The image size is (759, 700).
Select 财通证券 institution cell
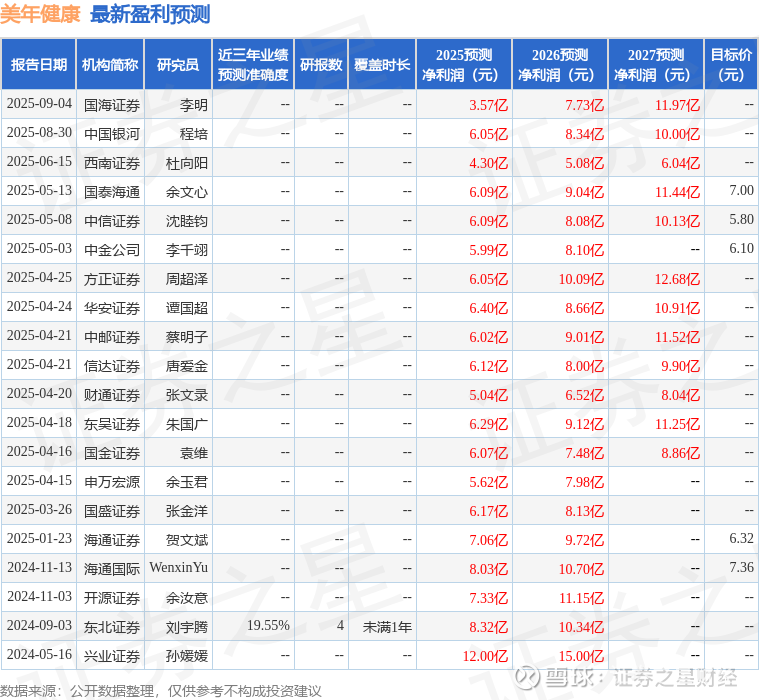click(112, 396)
